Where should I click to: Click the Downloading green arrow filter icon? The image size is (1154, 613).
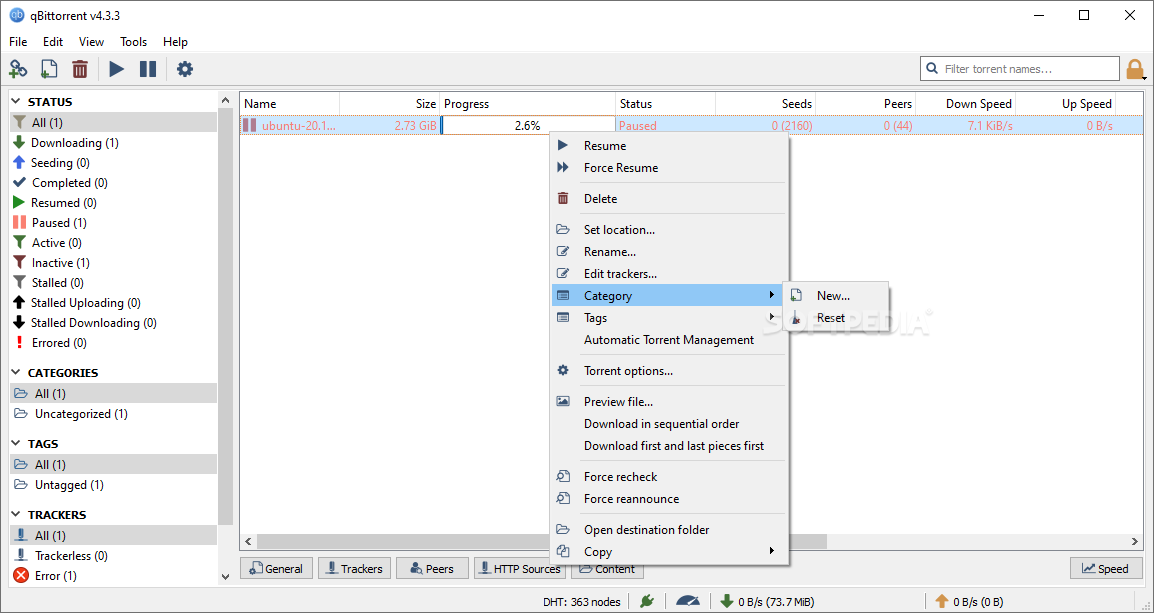coord(19,143)
